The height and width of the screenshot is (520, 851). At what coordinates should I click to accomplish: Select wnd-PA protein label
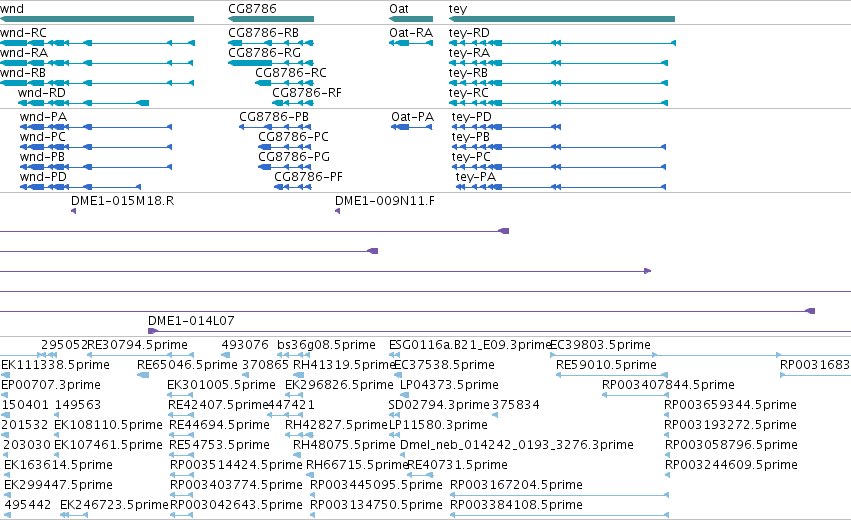(43, 117)
